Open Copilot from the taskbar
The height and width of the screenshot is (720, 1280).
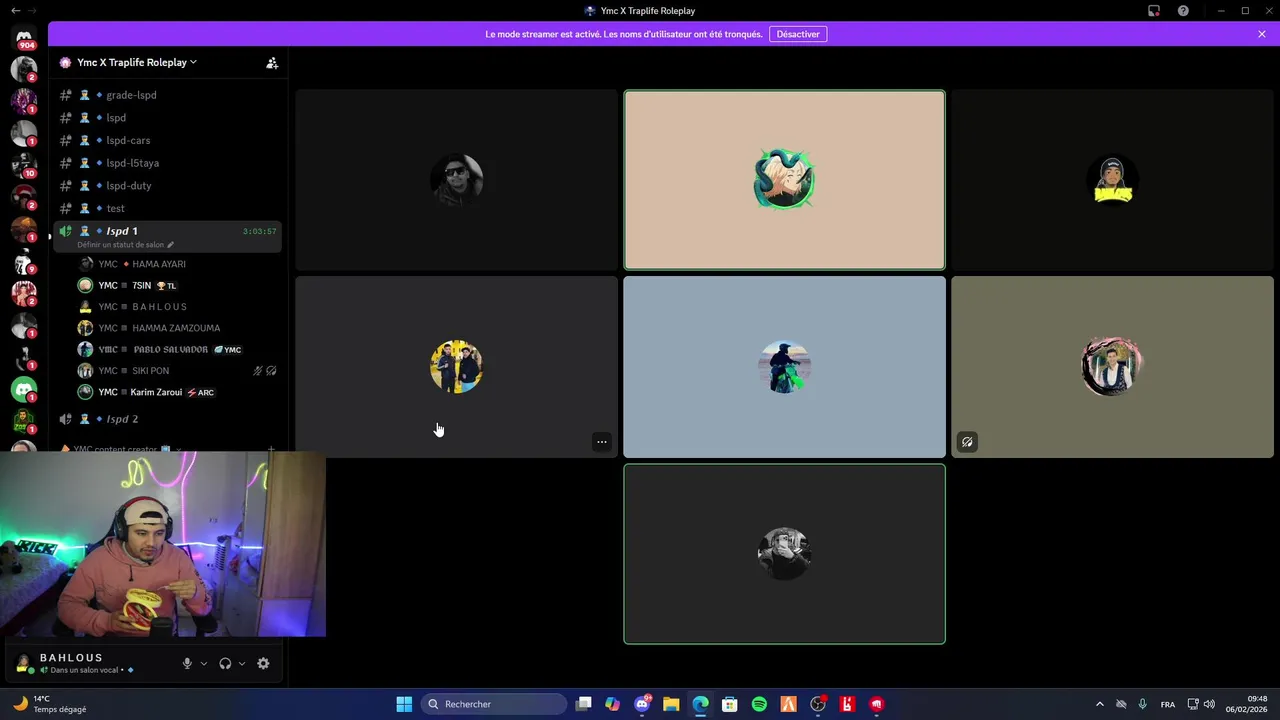pyautogui.click(x=613, y=704)
